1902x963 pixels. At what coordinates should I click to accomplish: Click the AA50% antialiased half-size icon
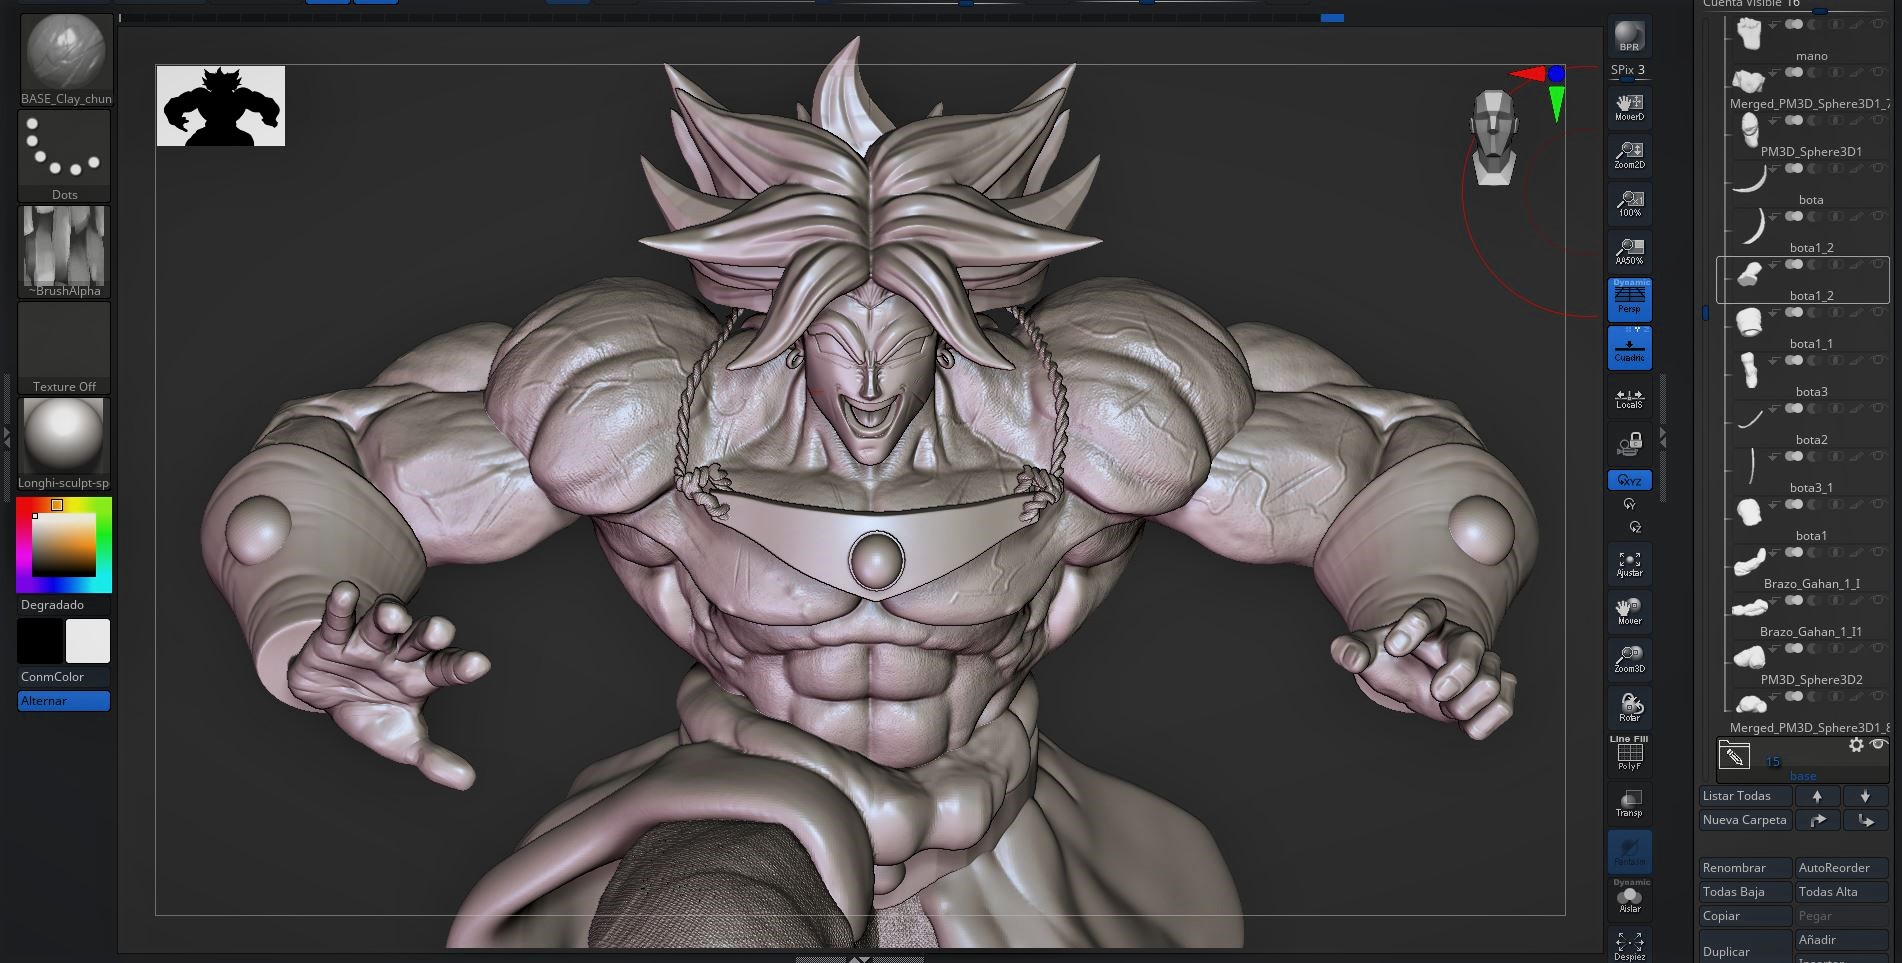1629,251
